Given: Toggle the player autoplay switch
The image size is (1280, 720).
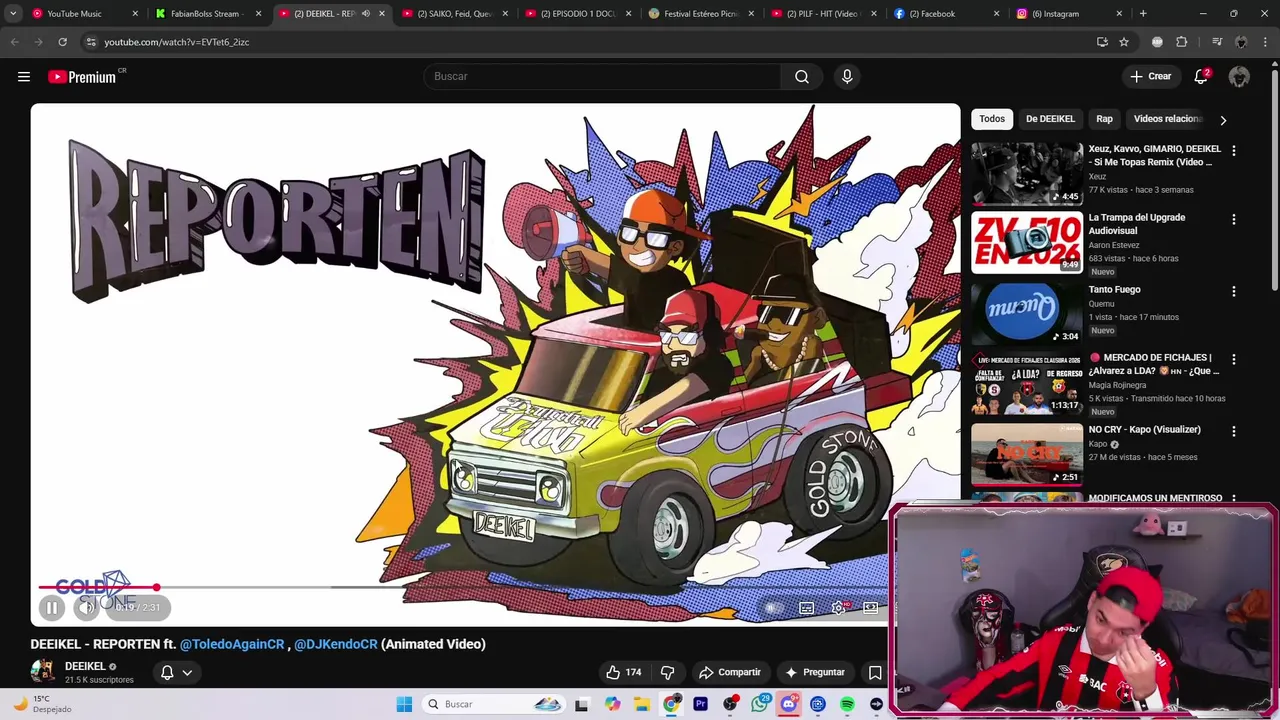Looking at the screenshot, I should pyautogui.click(x=773, y=607).
